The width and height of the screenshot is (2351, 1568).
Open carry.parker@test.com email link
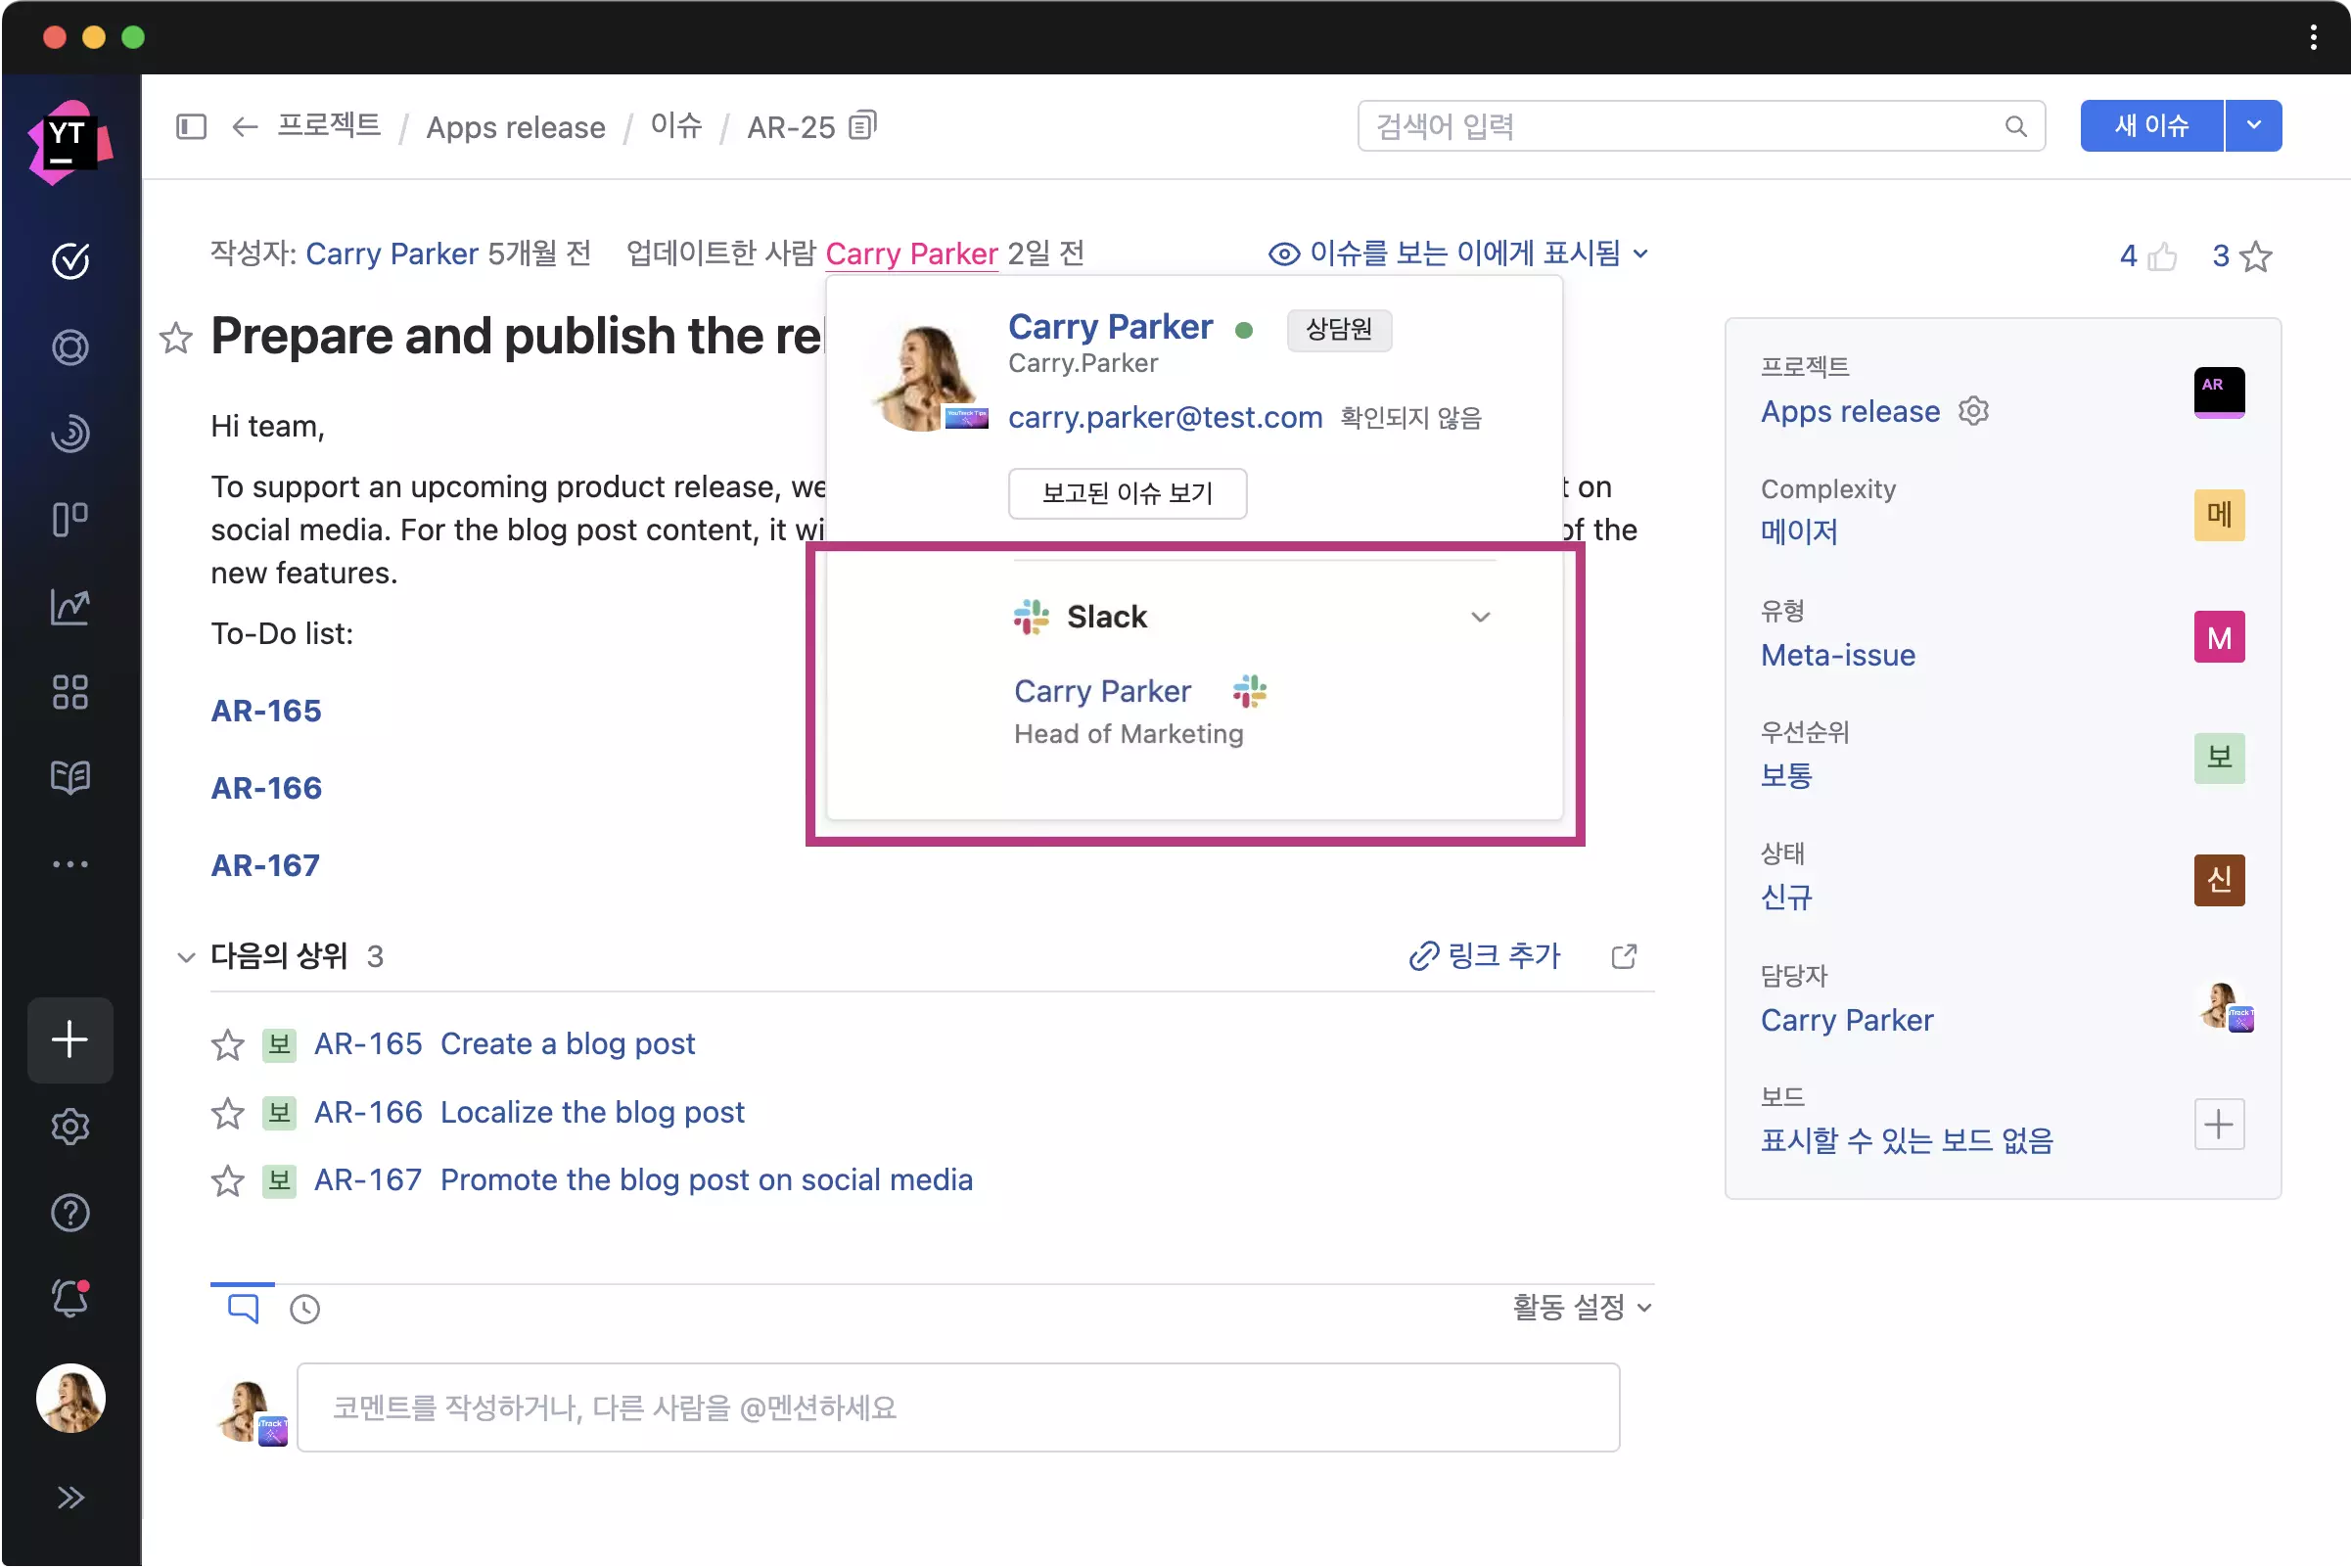click(1164, 417)
